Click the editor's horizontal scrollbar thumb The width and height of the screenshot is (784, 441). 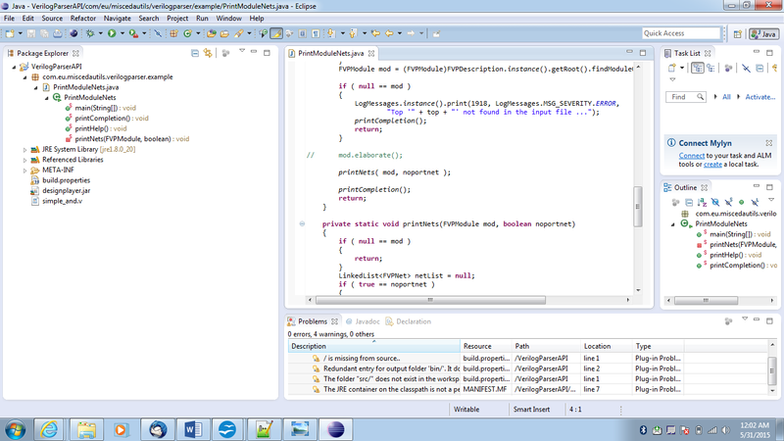pos(430,300)
